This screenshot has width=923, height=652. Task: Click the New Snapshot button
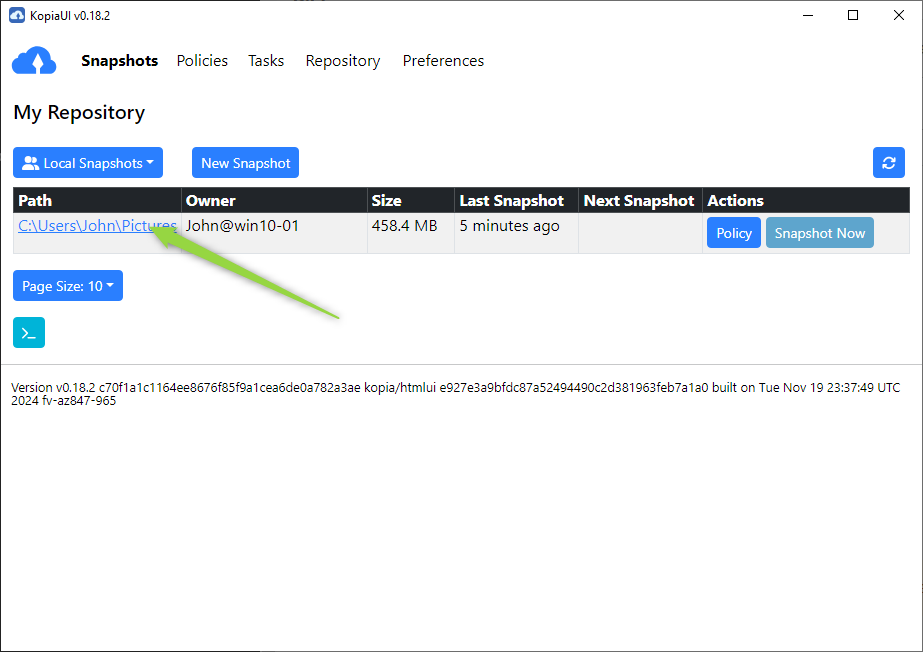(245, 162)
